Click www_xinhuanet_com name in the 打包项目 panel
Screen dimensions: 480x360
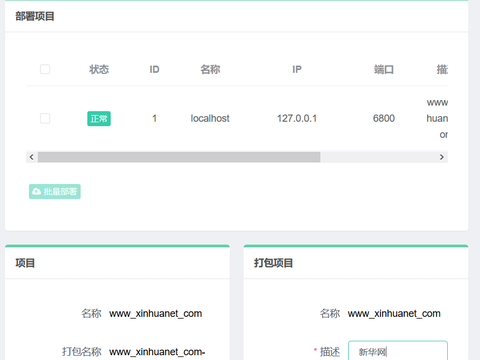point(394,314)
